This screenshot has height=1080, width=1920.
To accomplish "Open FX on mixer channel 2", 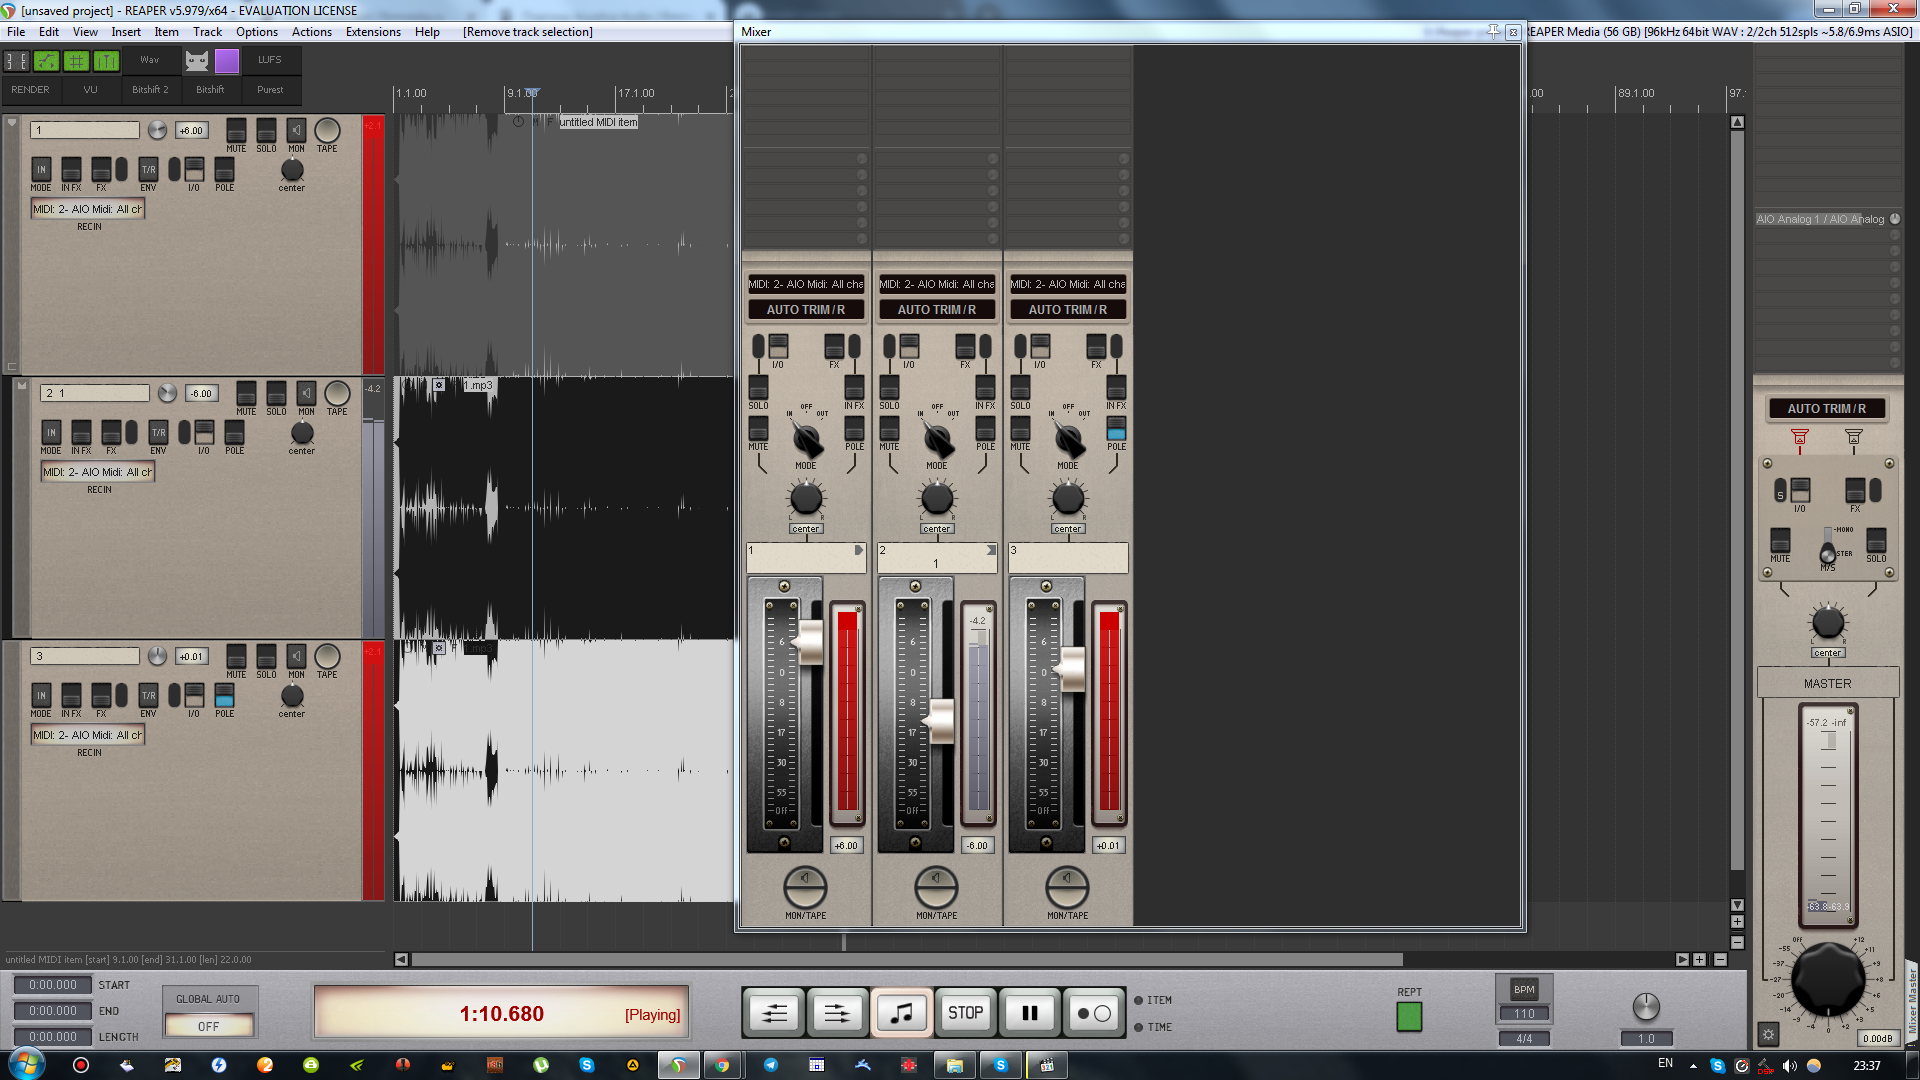I will [x=965, y=347].
